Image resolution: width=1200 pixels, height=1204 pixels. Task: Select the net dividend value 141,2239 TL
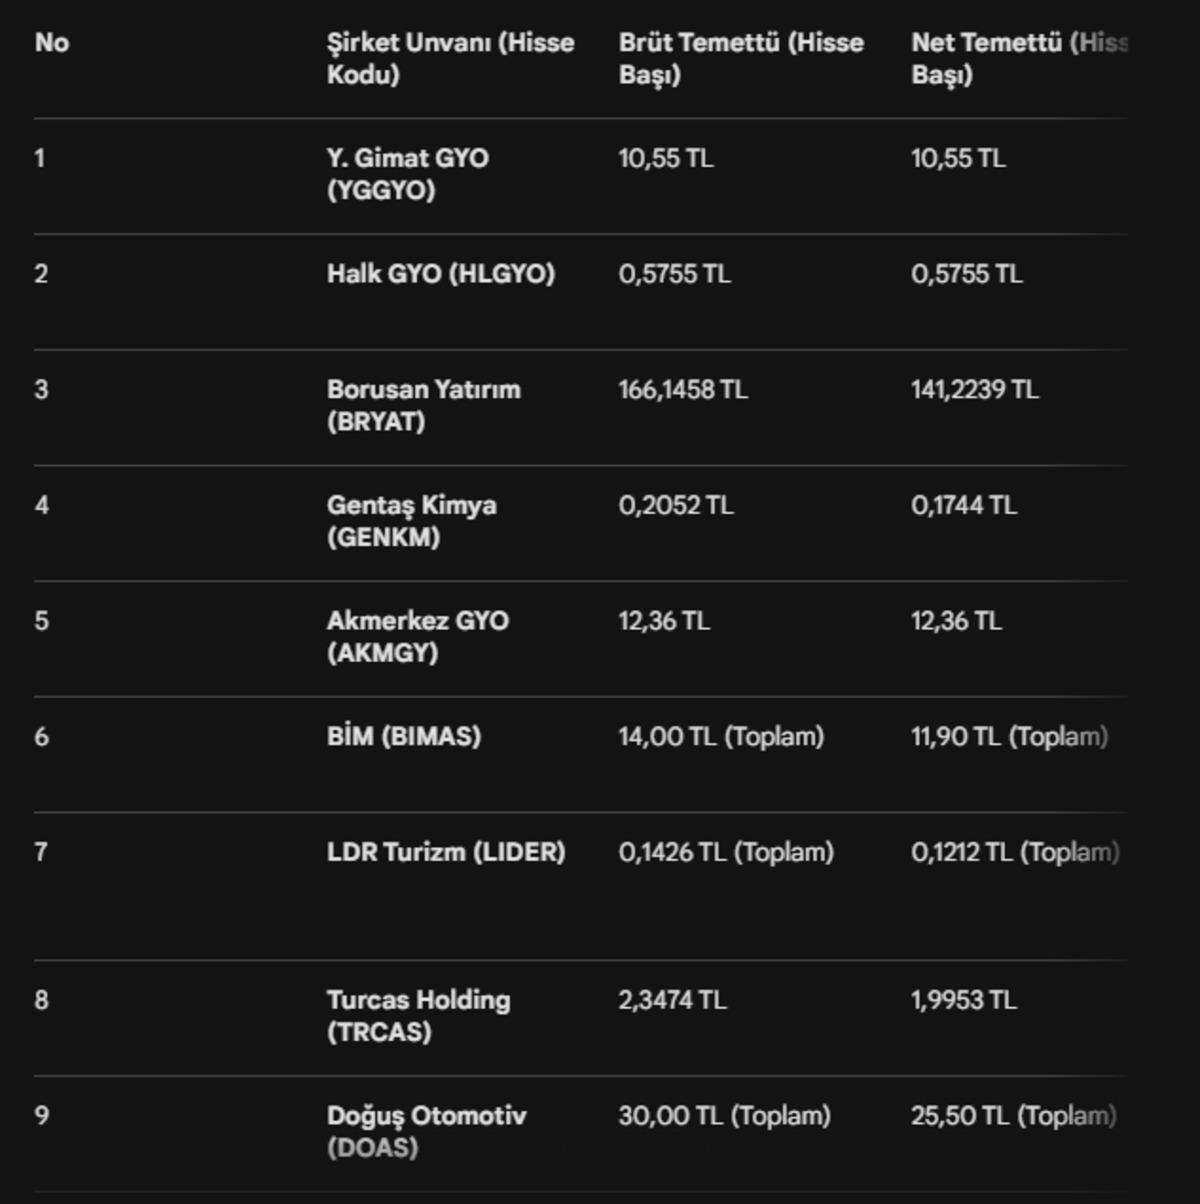point(974,390)
